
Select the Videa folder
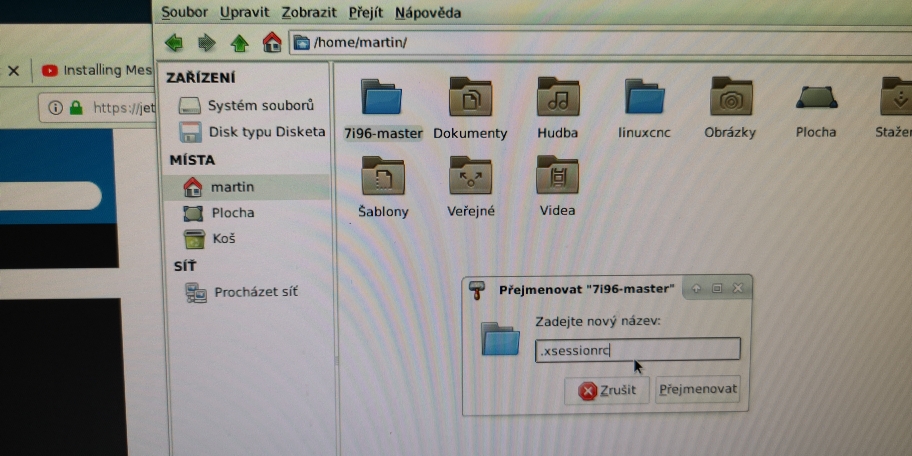pyautogui.click(x=557, y=178)
